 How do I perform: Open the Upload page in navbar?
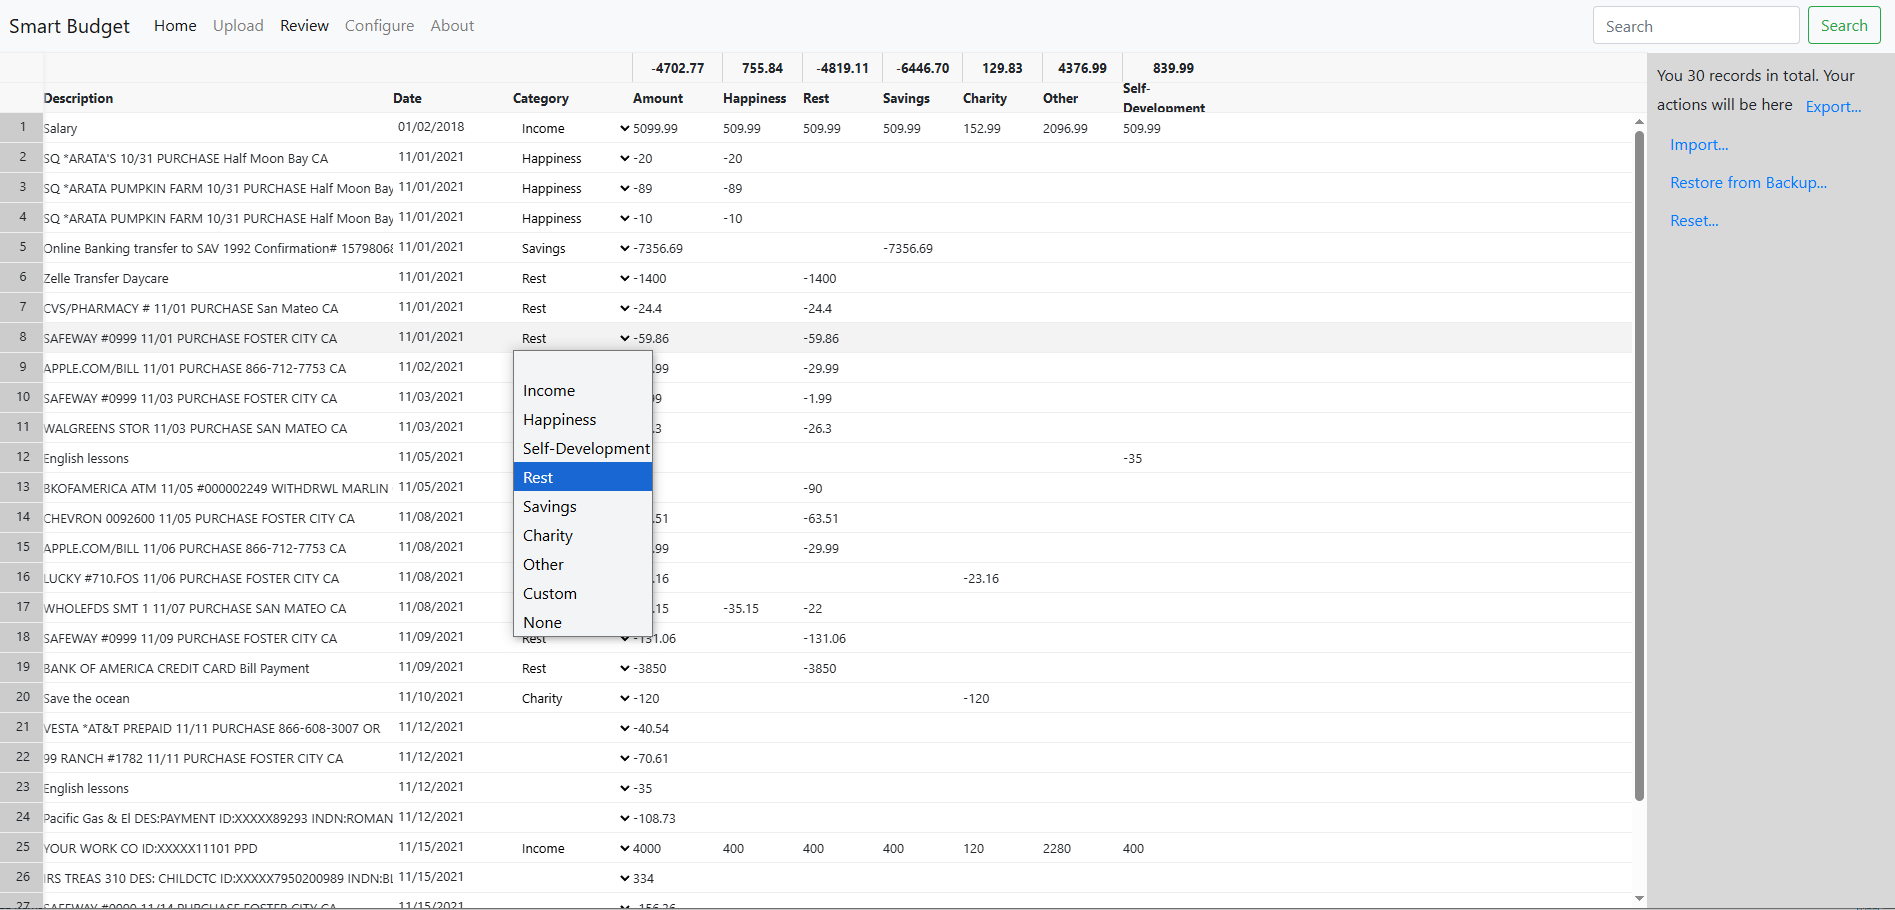point(238,26)
